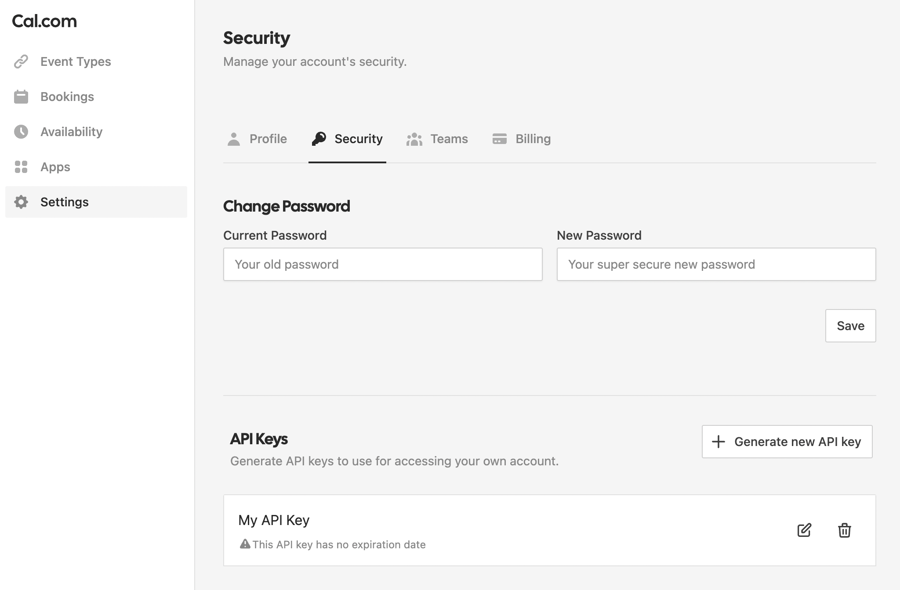
Task: Click inside the New Password field
Action: click(x=715, y=264)
